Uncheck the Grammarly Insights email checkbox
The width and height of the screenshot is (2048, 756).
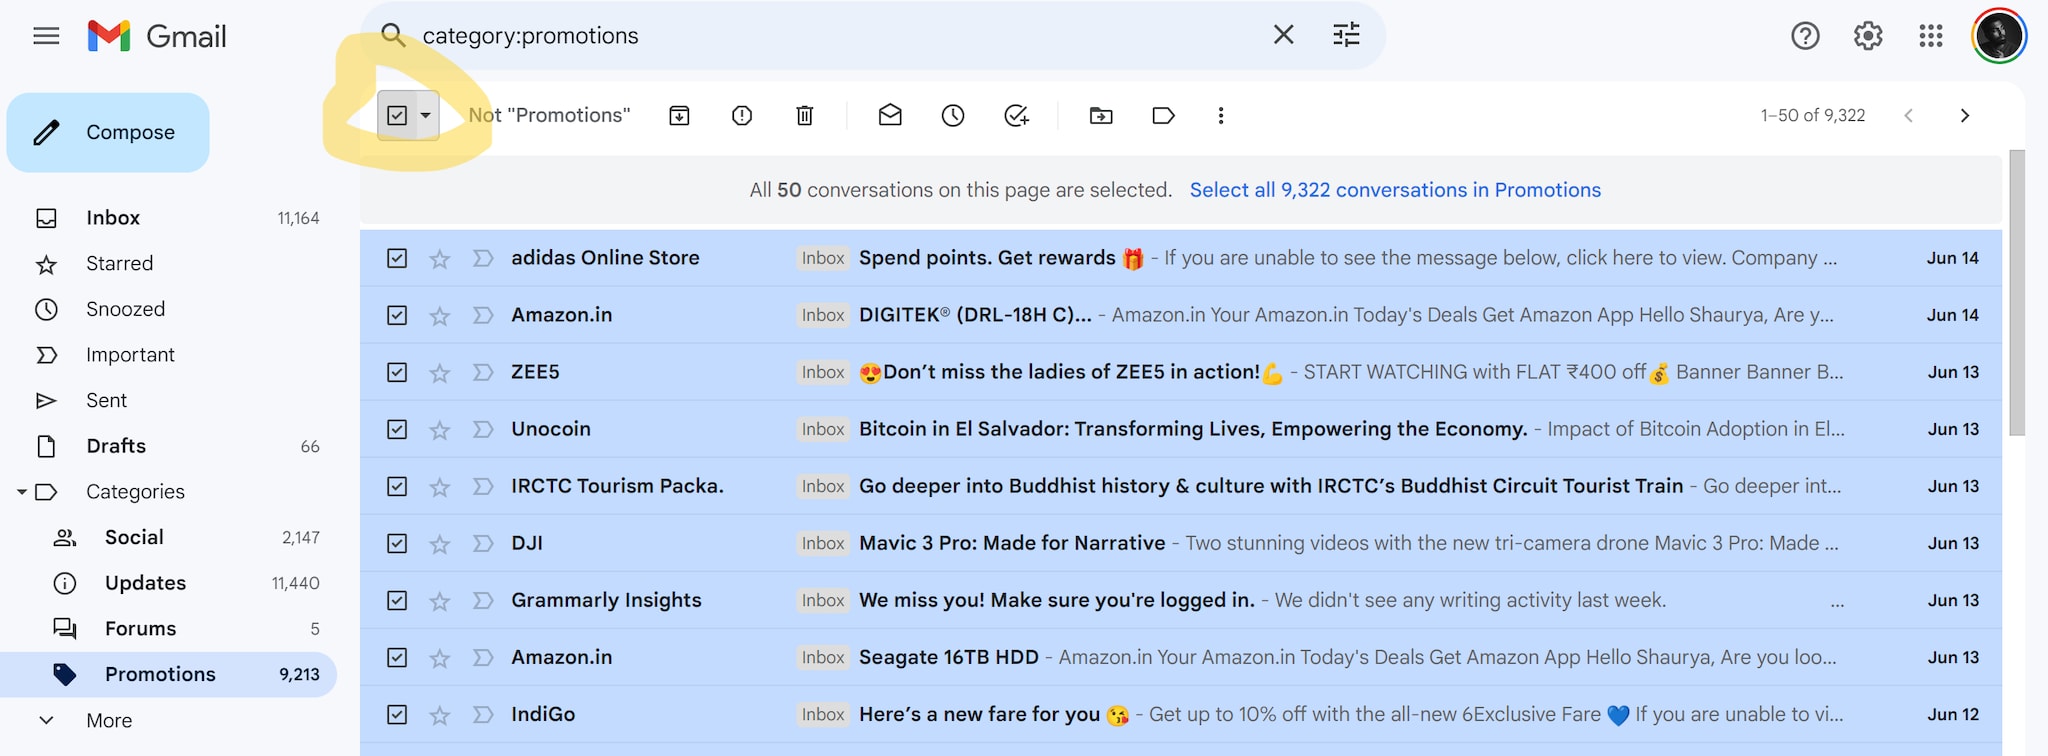click(x=397, y=600)
